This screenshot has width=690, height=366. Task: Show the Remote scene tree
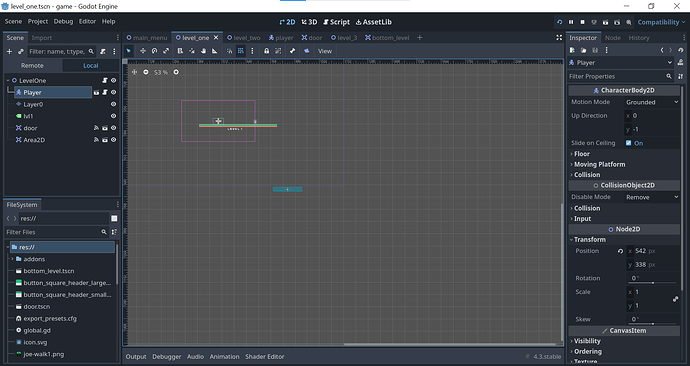coord(32,66)
